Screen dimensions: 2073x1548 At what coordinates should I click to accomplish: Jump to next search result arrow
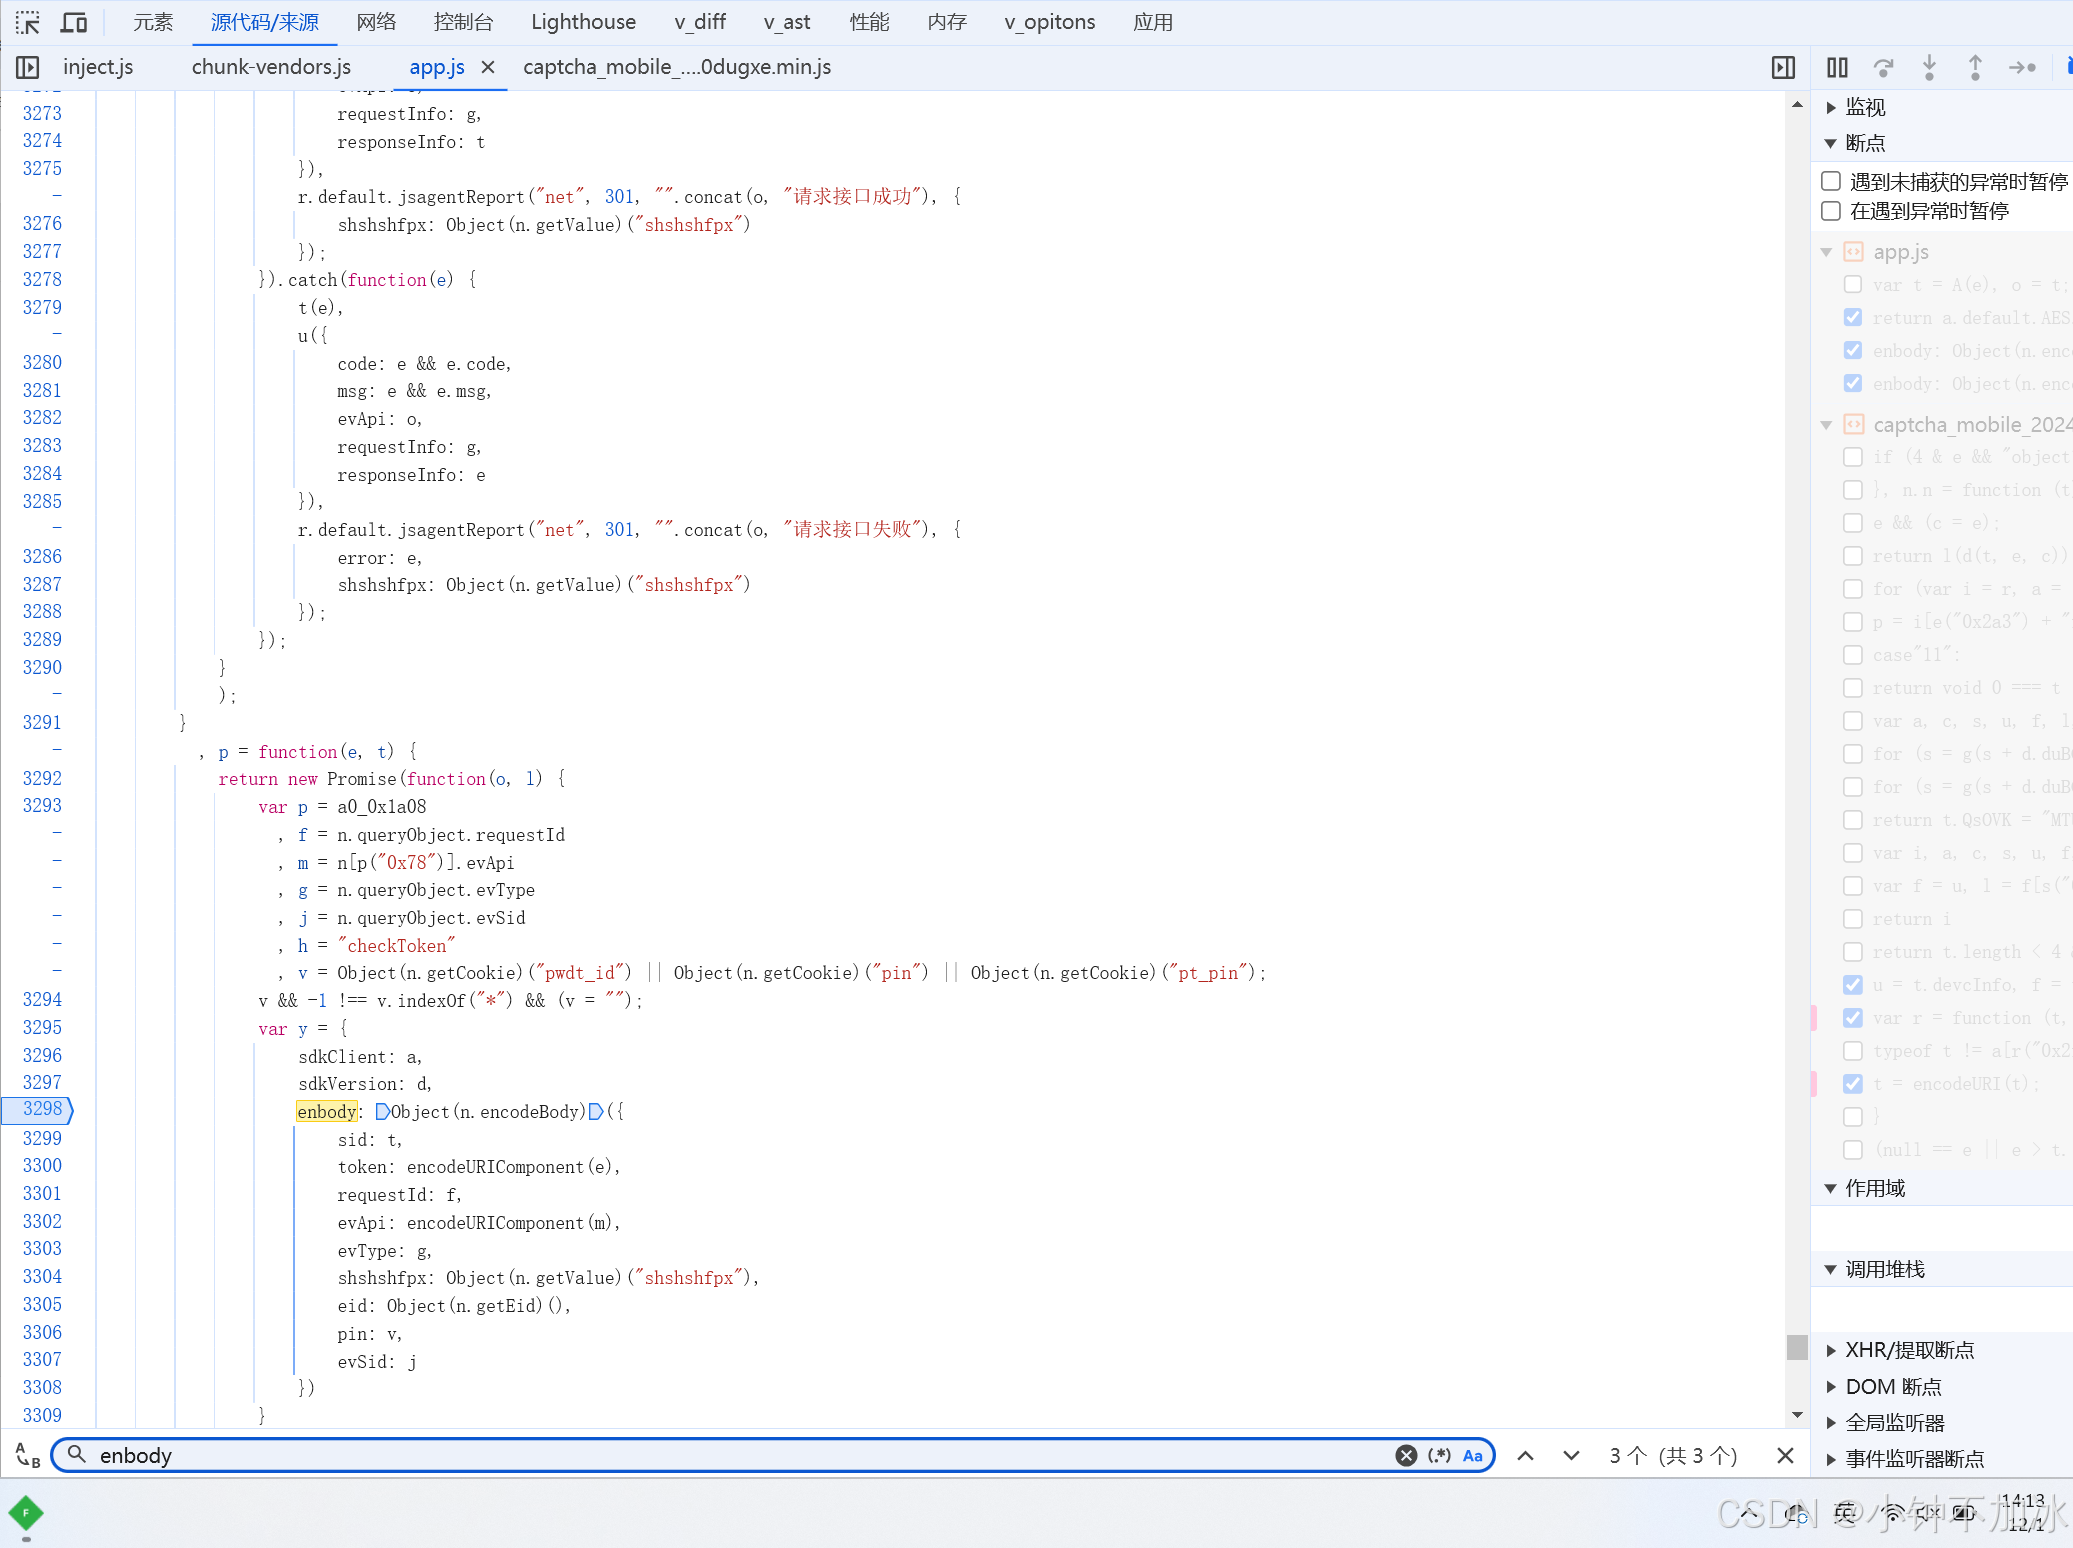[1571, 1455]
